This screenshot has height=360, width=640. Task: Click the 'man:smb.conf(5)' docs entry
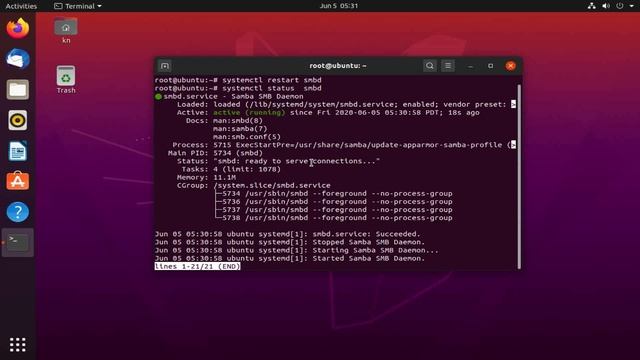247,137
